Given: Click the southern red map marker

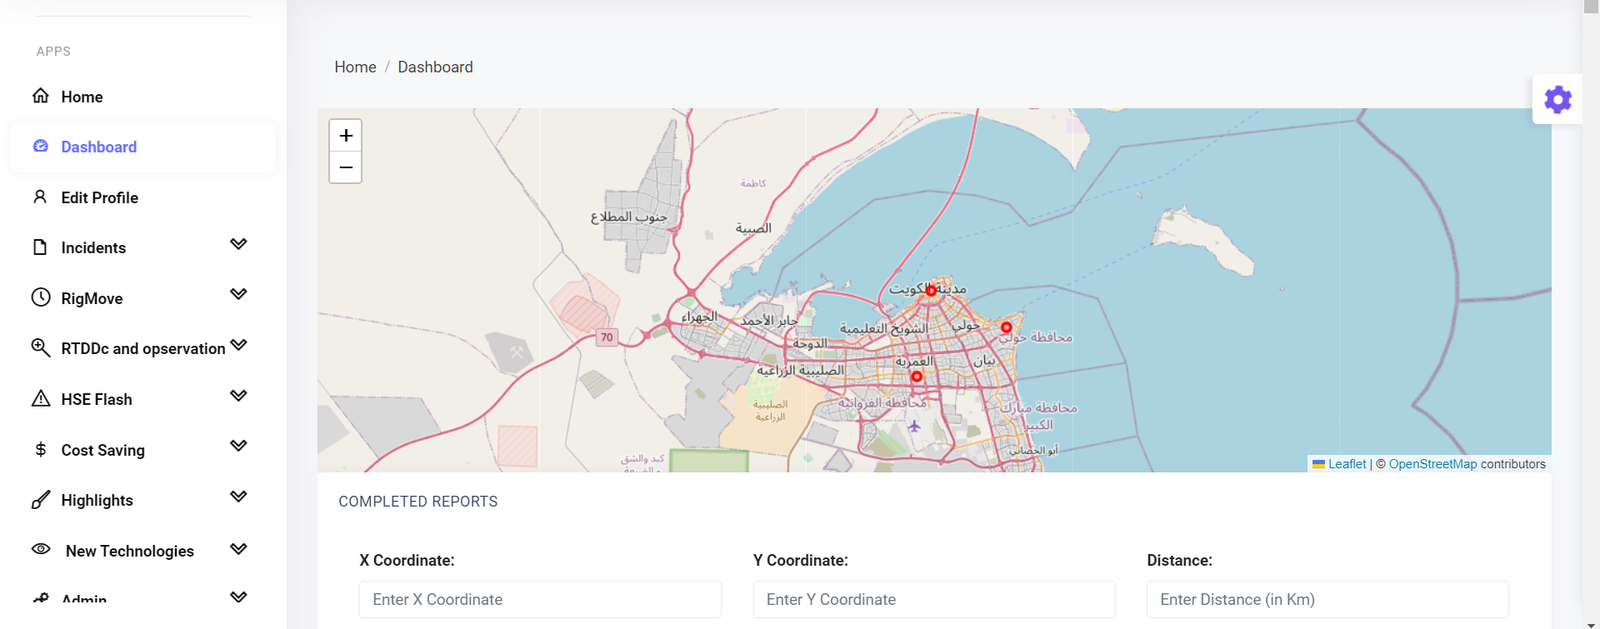Looking at the screenshot, I should 916,376.
